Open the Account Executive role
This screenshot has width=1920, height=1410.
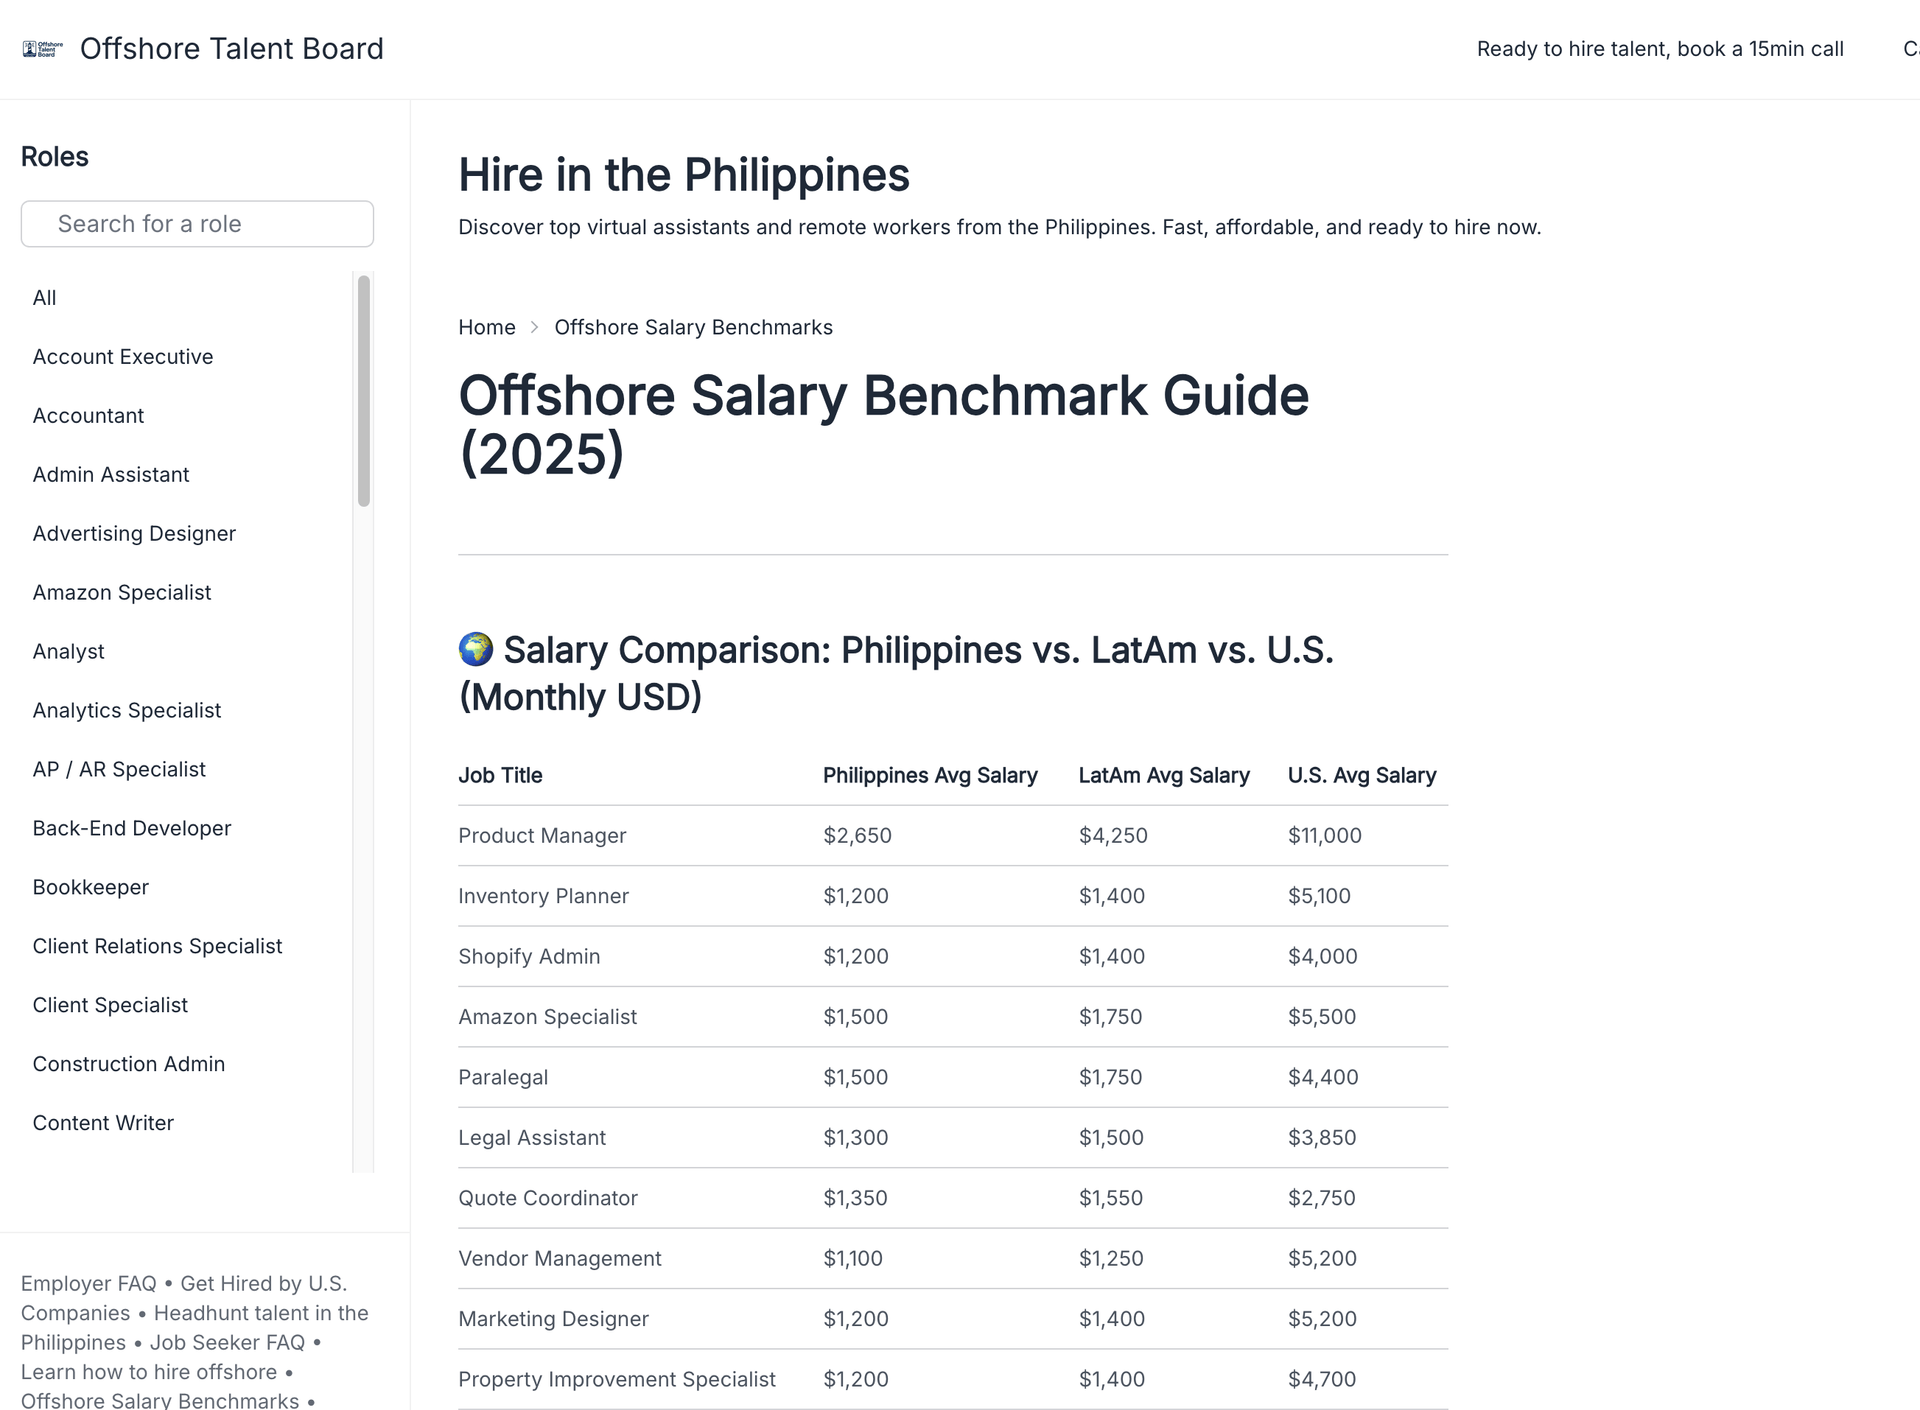[123, 357]
